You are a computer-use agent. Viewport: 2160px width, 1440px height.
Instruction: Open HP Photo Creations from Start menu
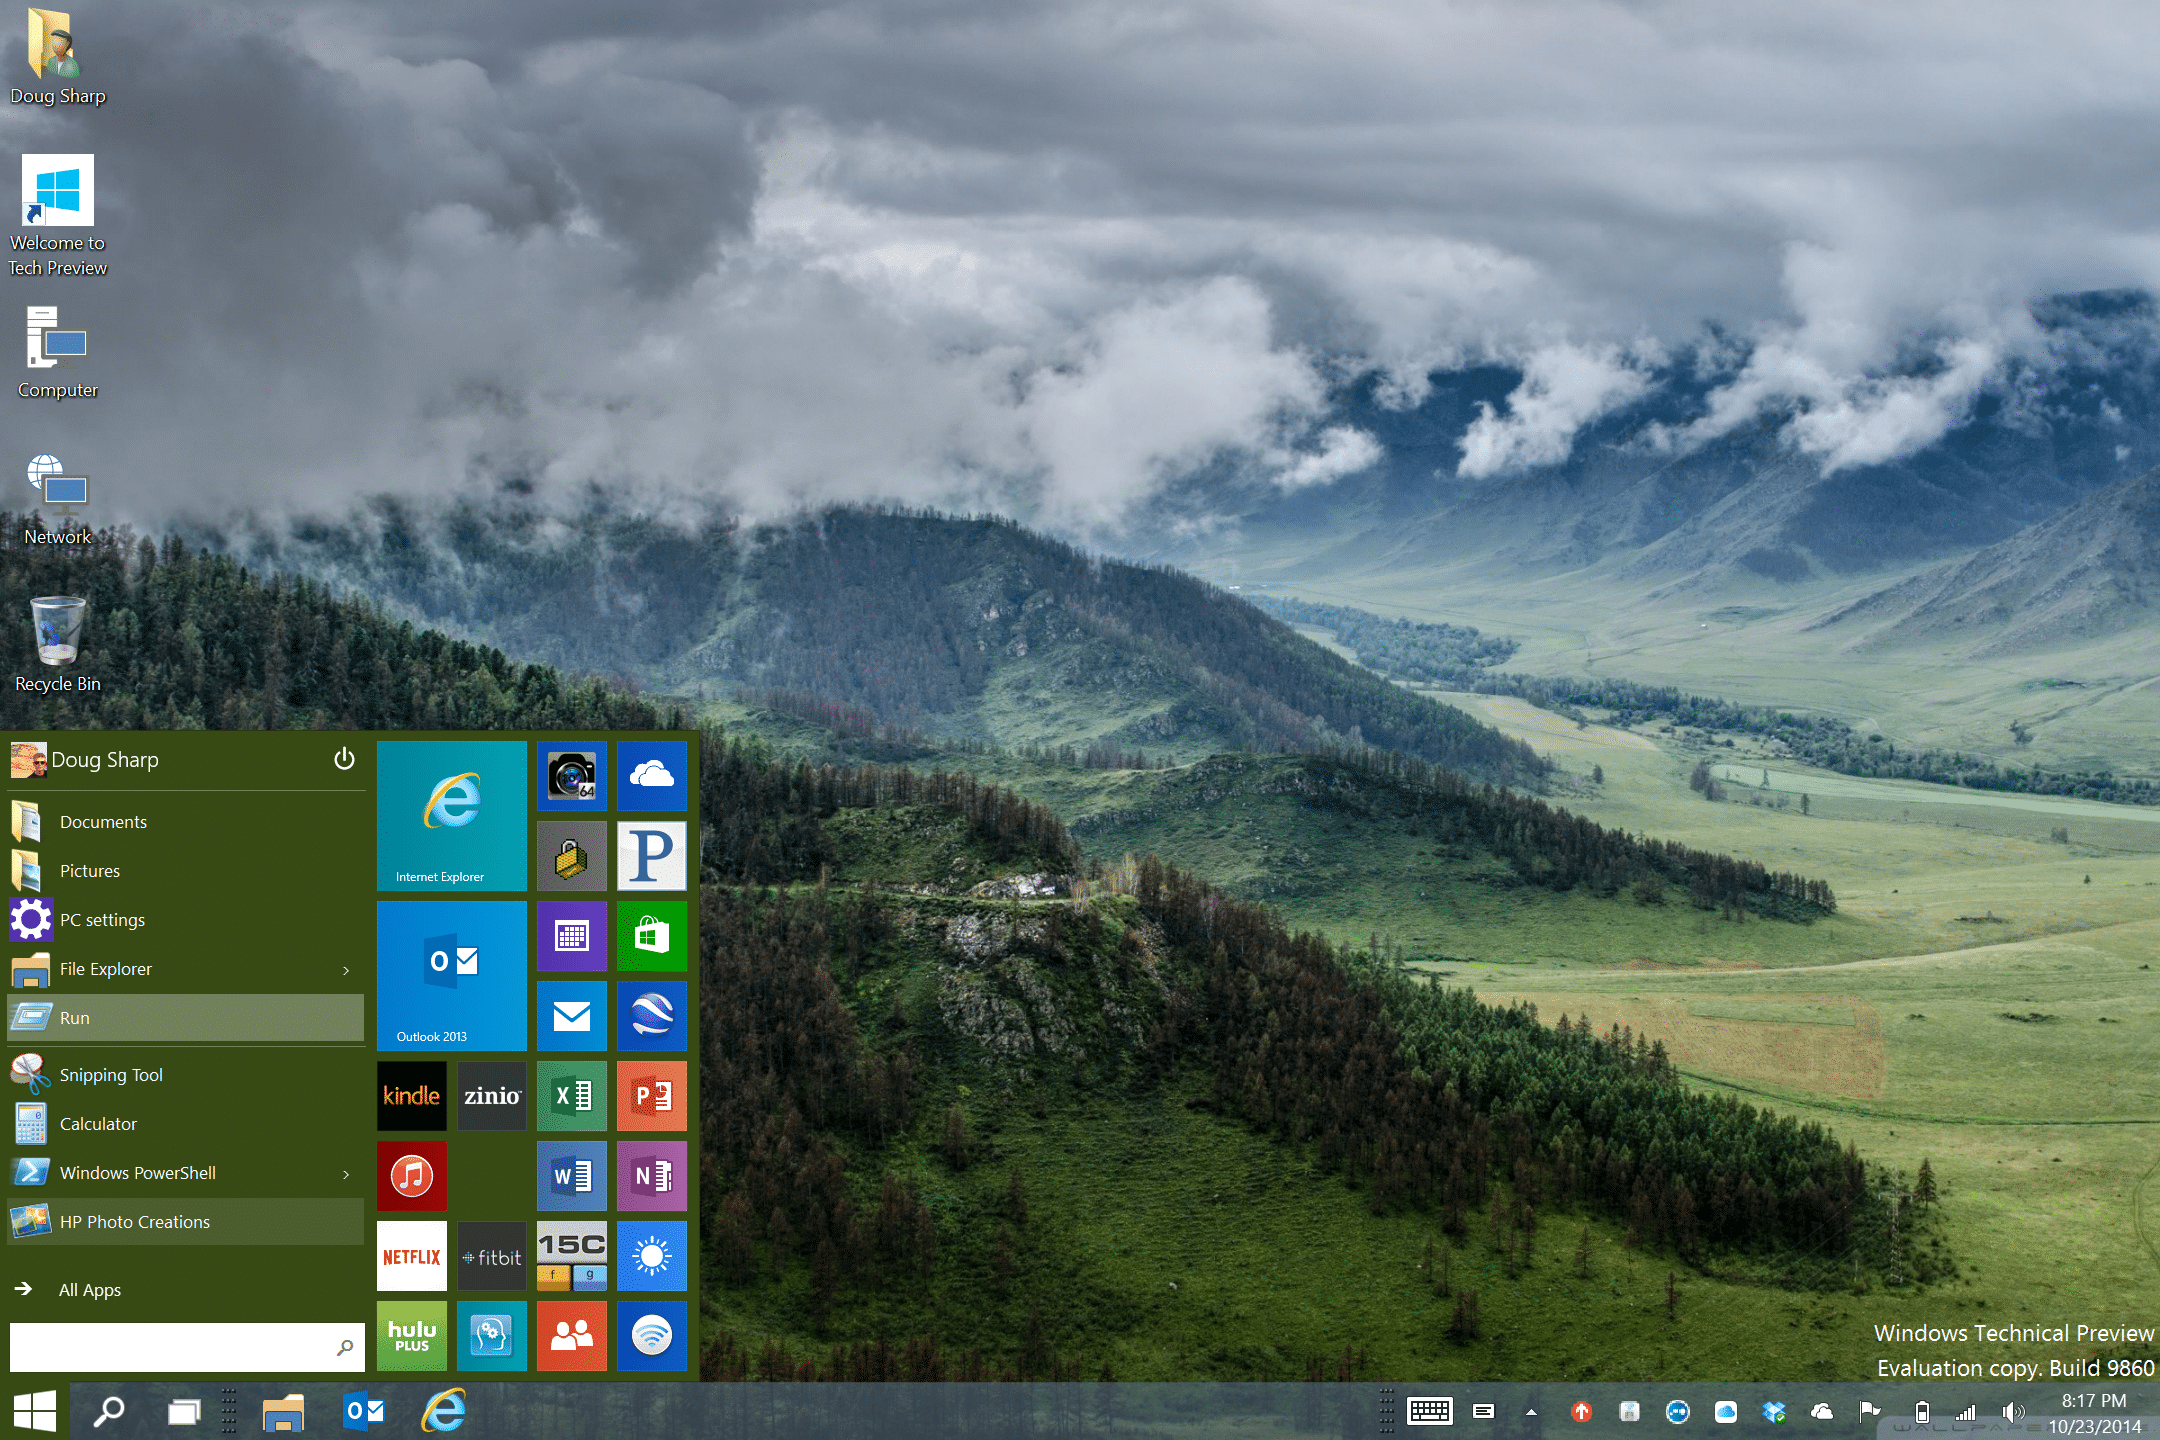coord(186,1222)
